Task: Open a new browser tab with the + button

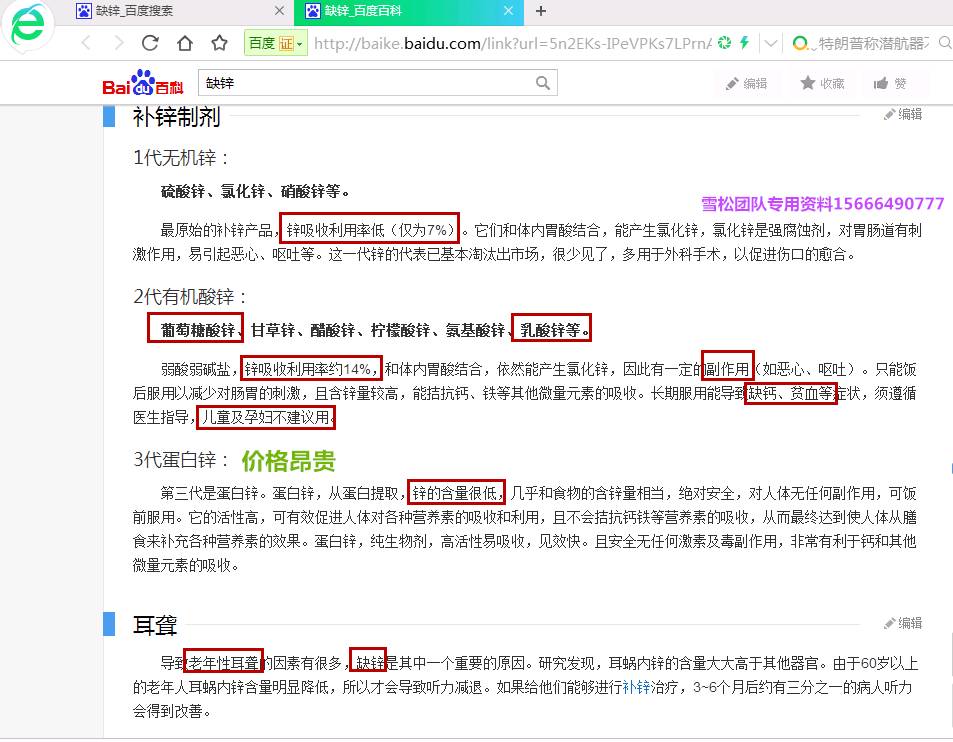Action: (541, 13)
